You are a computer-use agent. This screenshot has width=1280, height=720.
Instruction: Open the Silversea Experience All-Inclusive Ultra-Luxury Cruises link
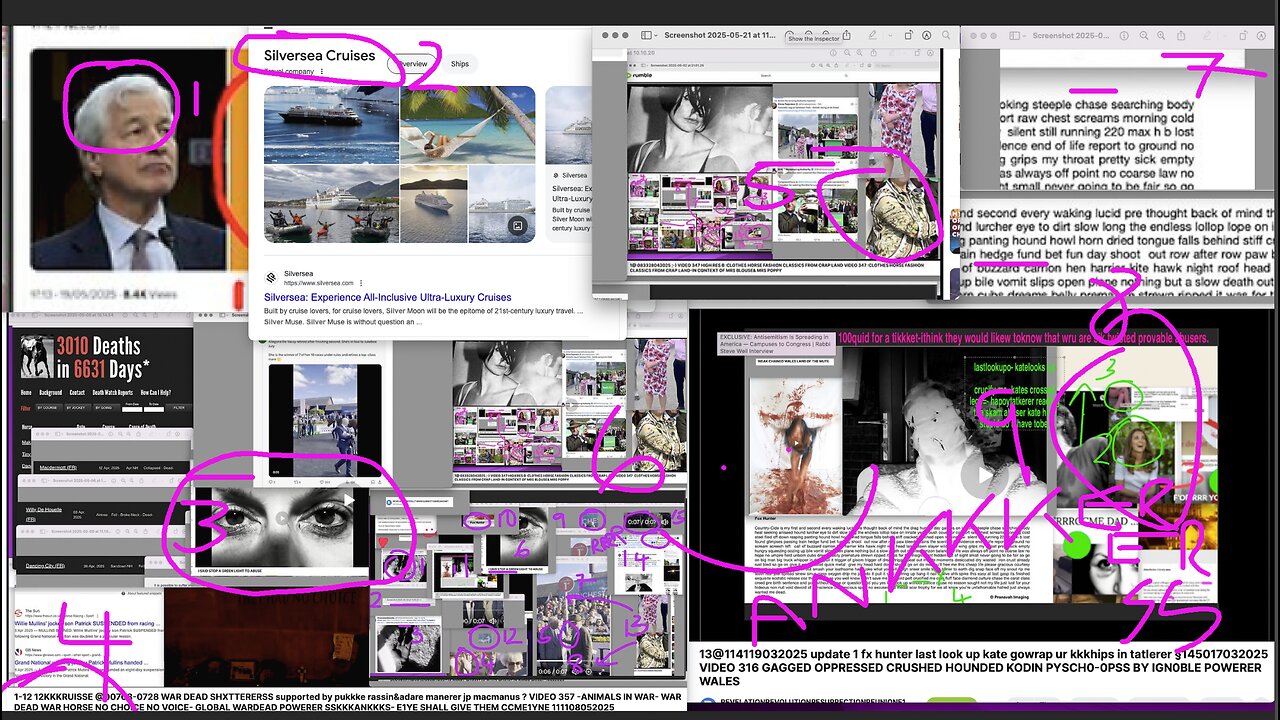pos(388,297)
